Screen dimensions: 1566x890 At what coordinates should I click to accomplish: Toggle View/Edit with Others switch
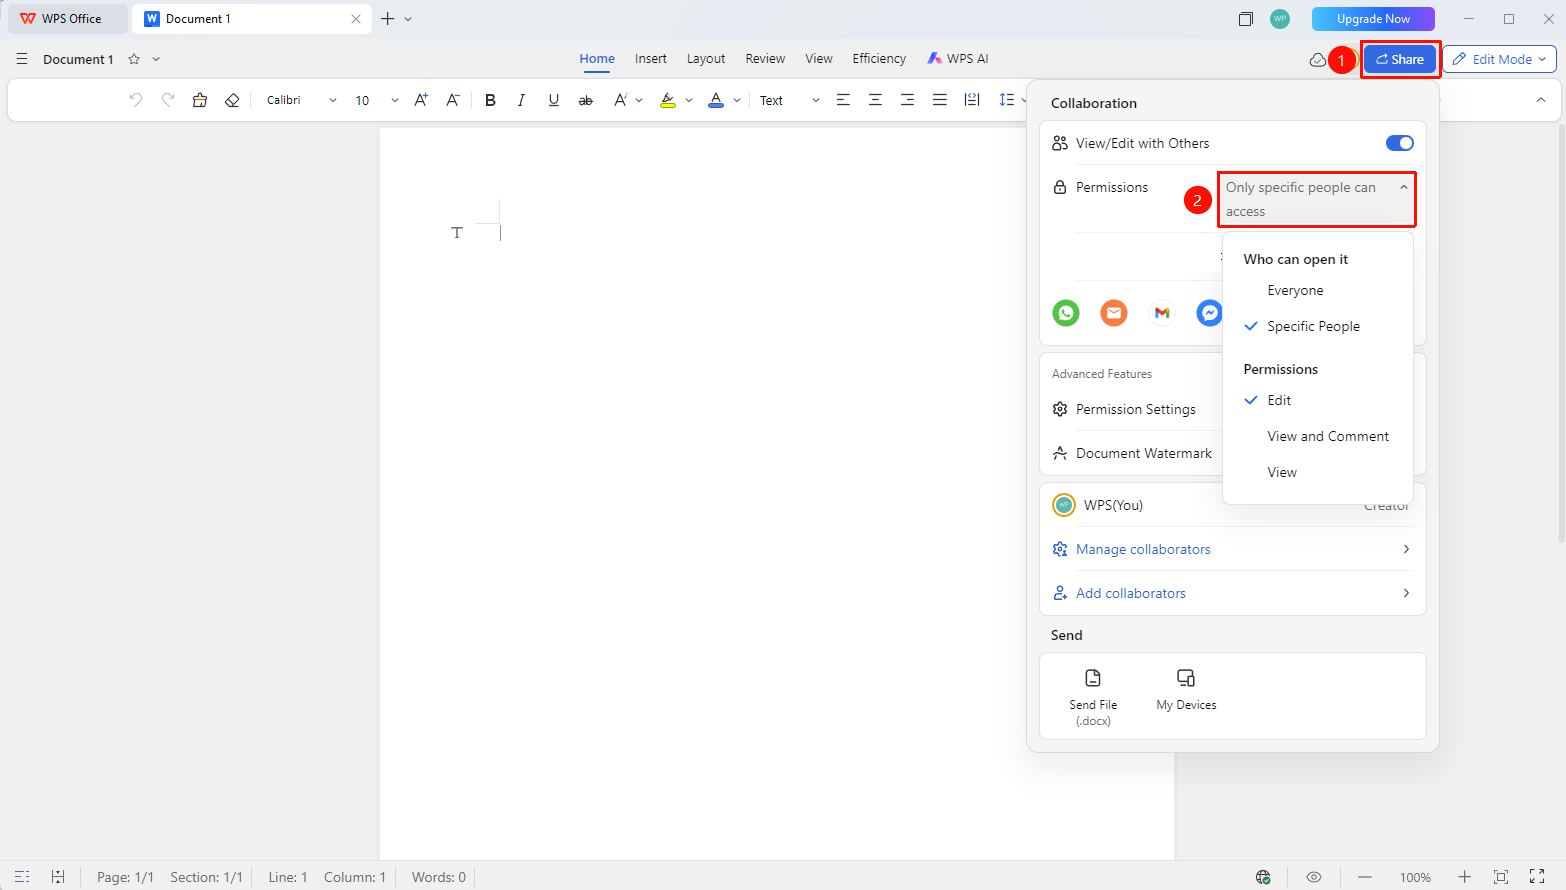tap(1399, 143)
